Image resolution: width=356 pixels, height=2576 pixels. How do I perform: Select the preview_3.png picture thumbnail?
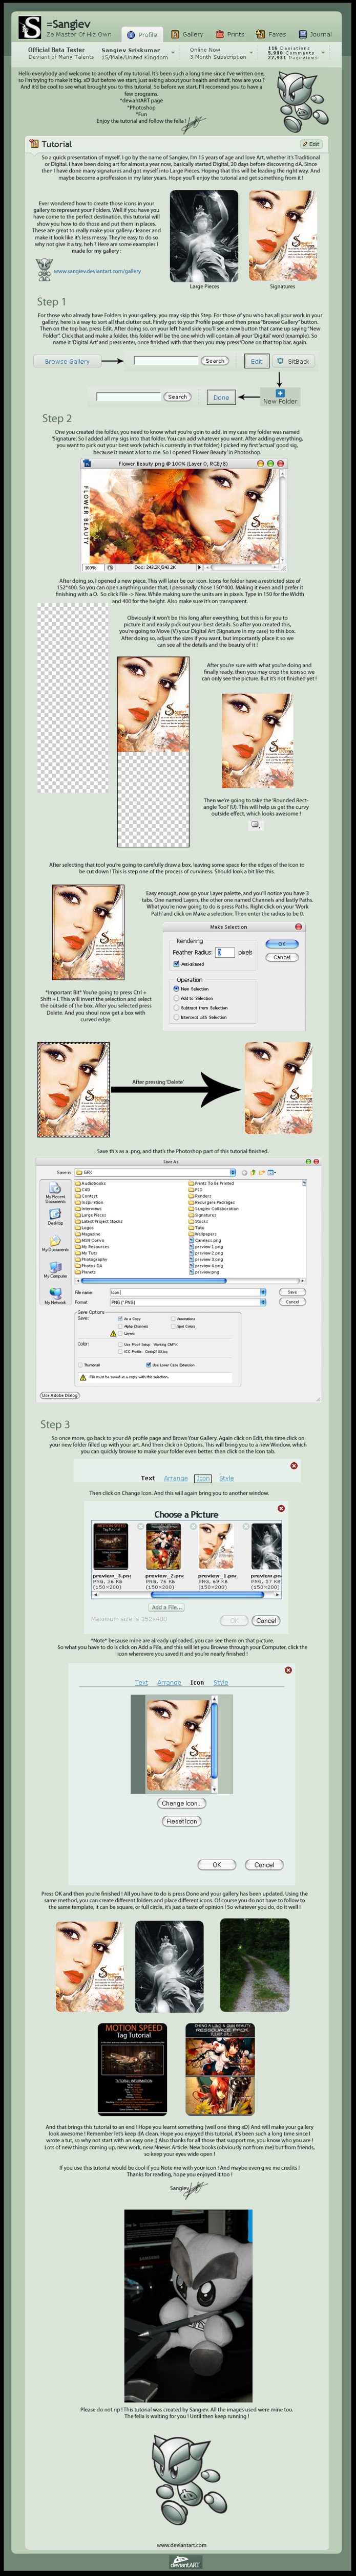110,1546
